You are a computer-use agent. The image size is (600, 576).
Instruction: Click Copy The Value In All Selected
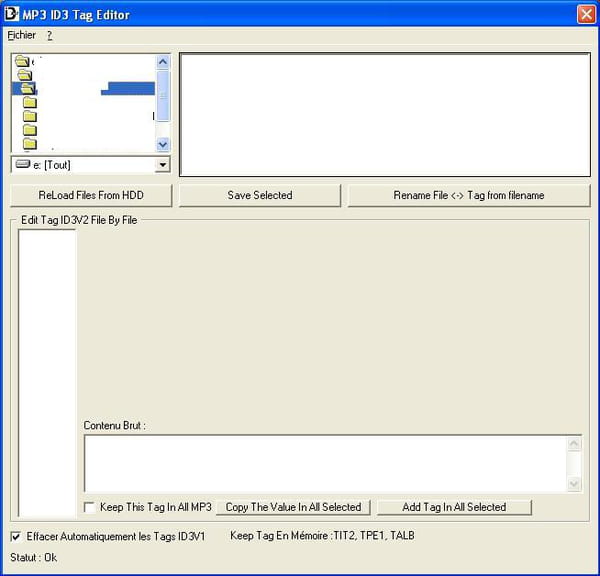[293, 507]
